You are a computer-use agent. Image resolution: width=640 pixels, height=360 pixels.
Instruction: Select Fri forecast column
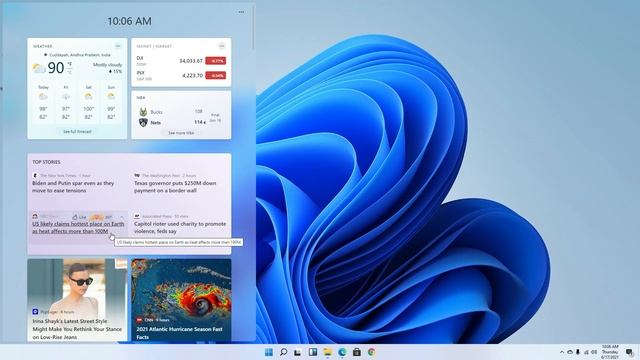(x=66, y=102)
